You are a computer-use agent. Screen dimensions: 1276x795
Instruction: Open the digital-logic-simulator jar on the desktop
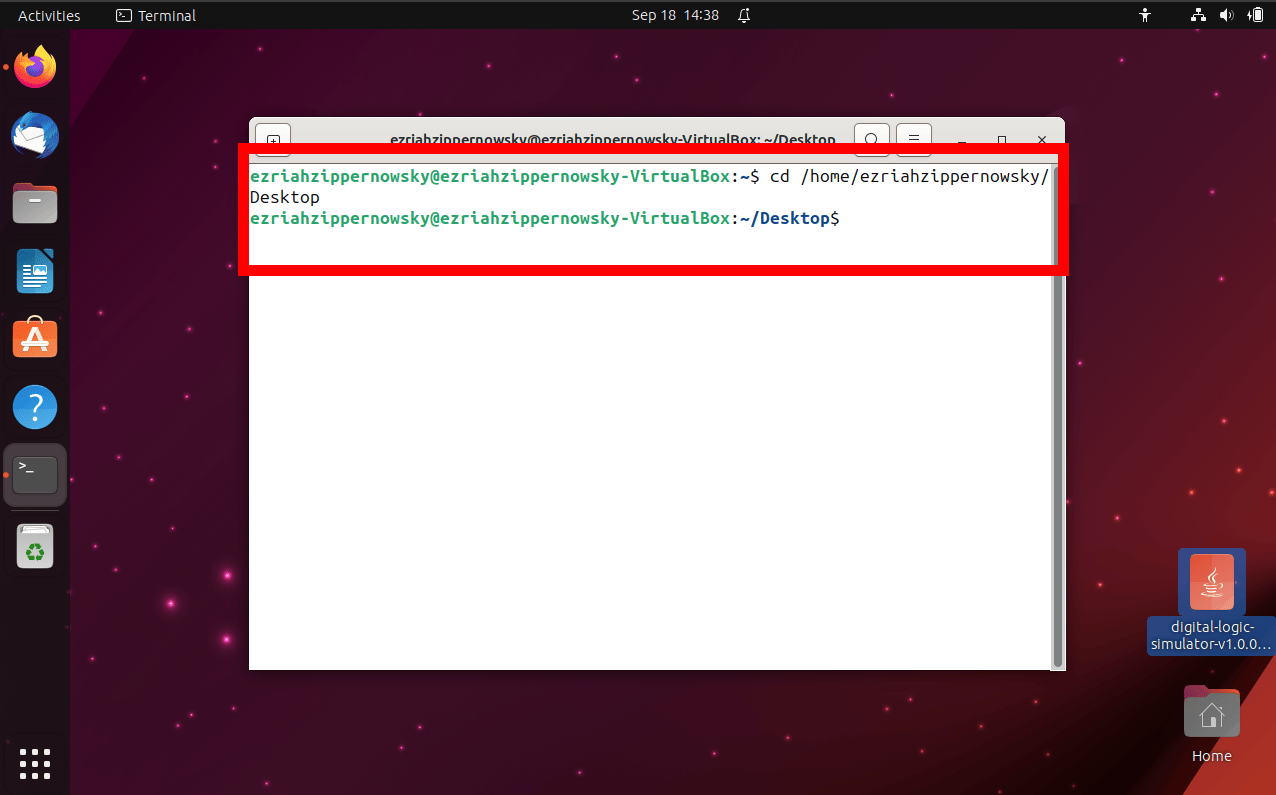coord(1211,581)
